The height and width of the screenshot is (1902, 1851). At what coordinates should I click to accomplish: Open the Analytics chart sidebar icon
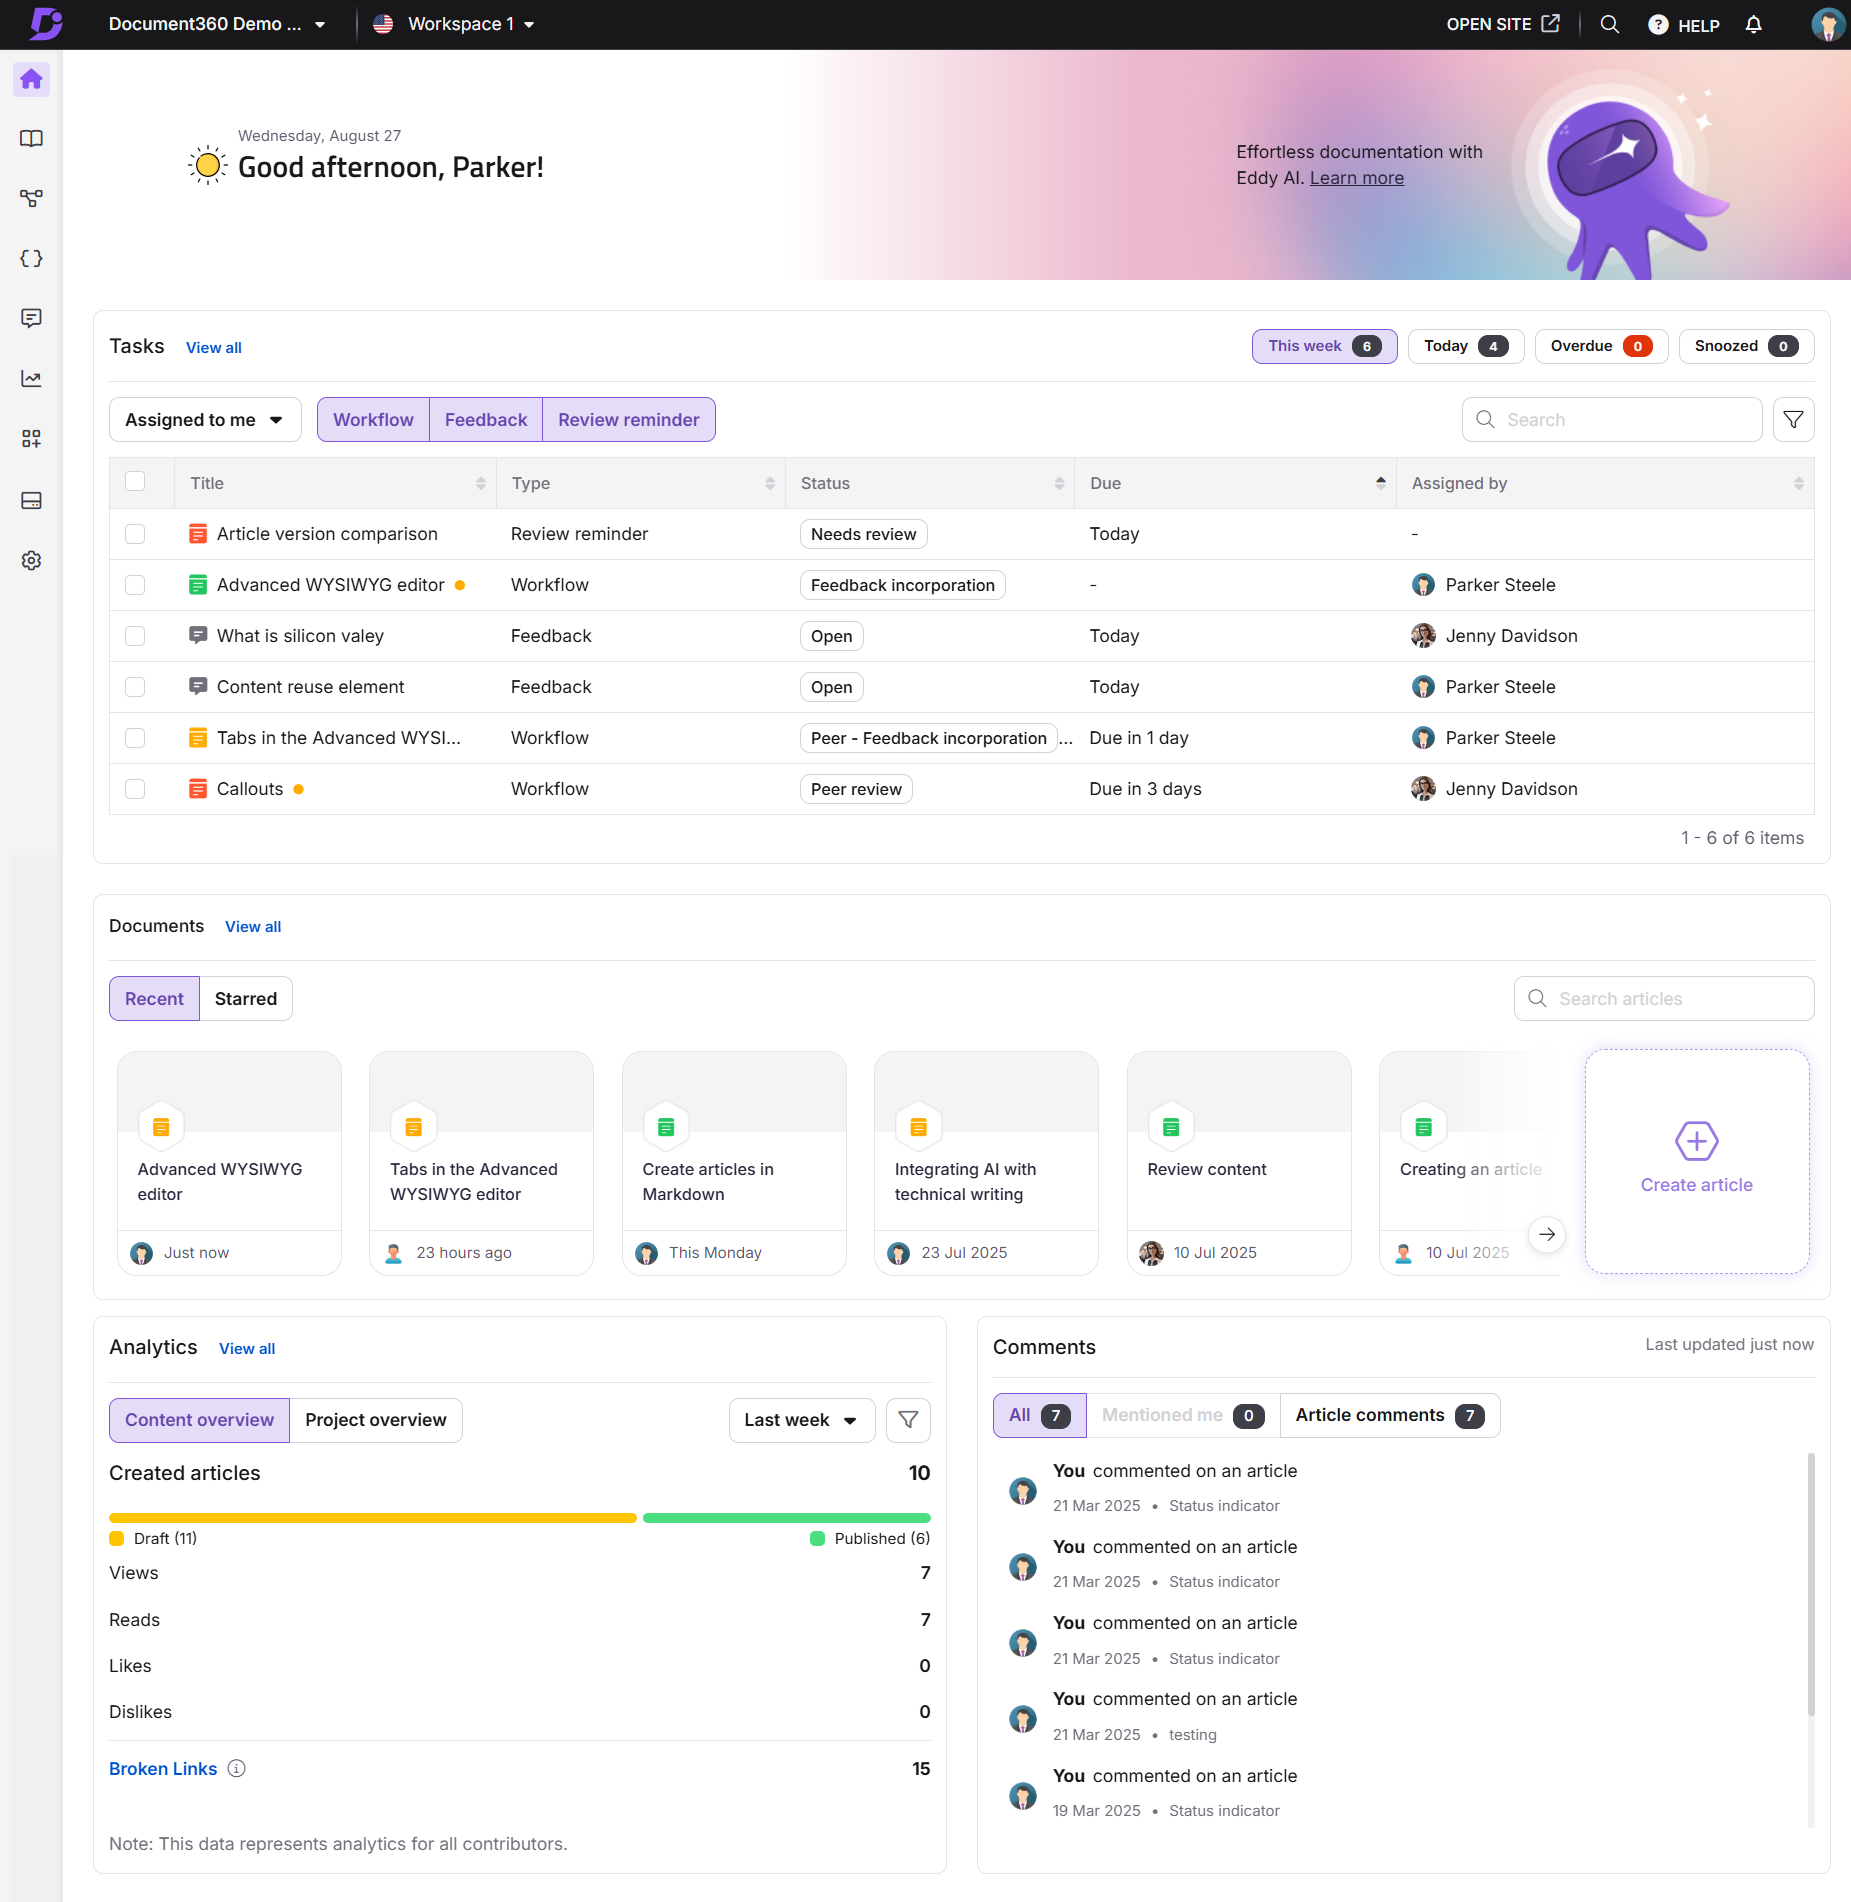[x=31, y=379]
